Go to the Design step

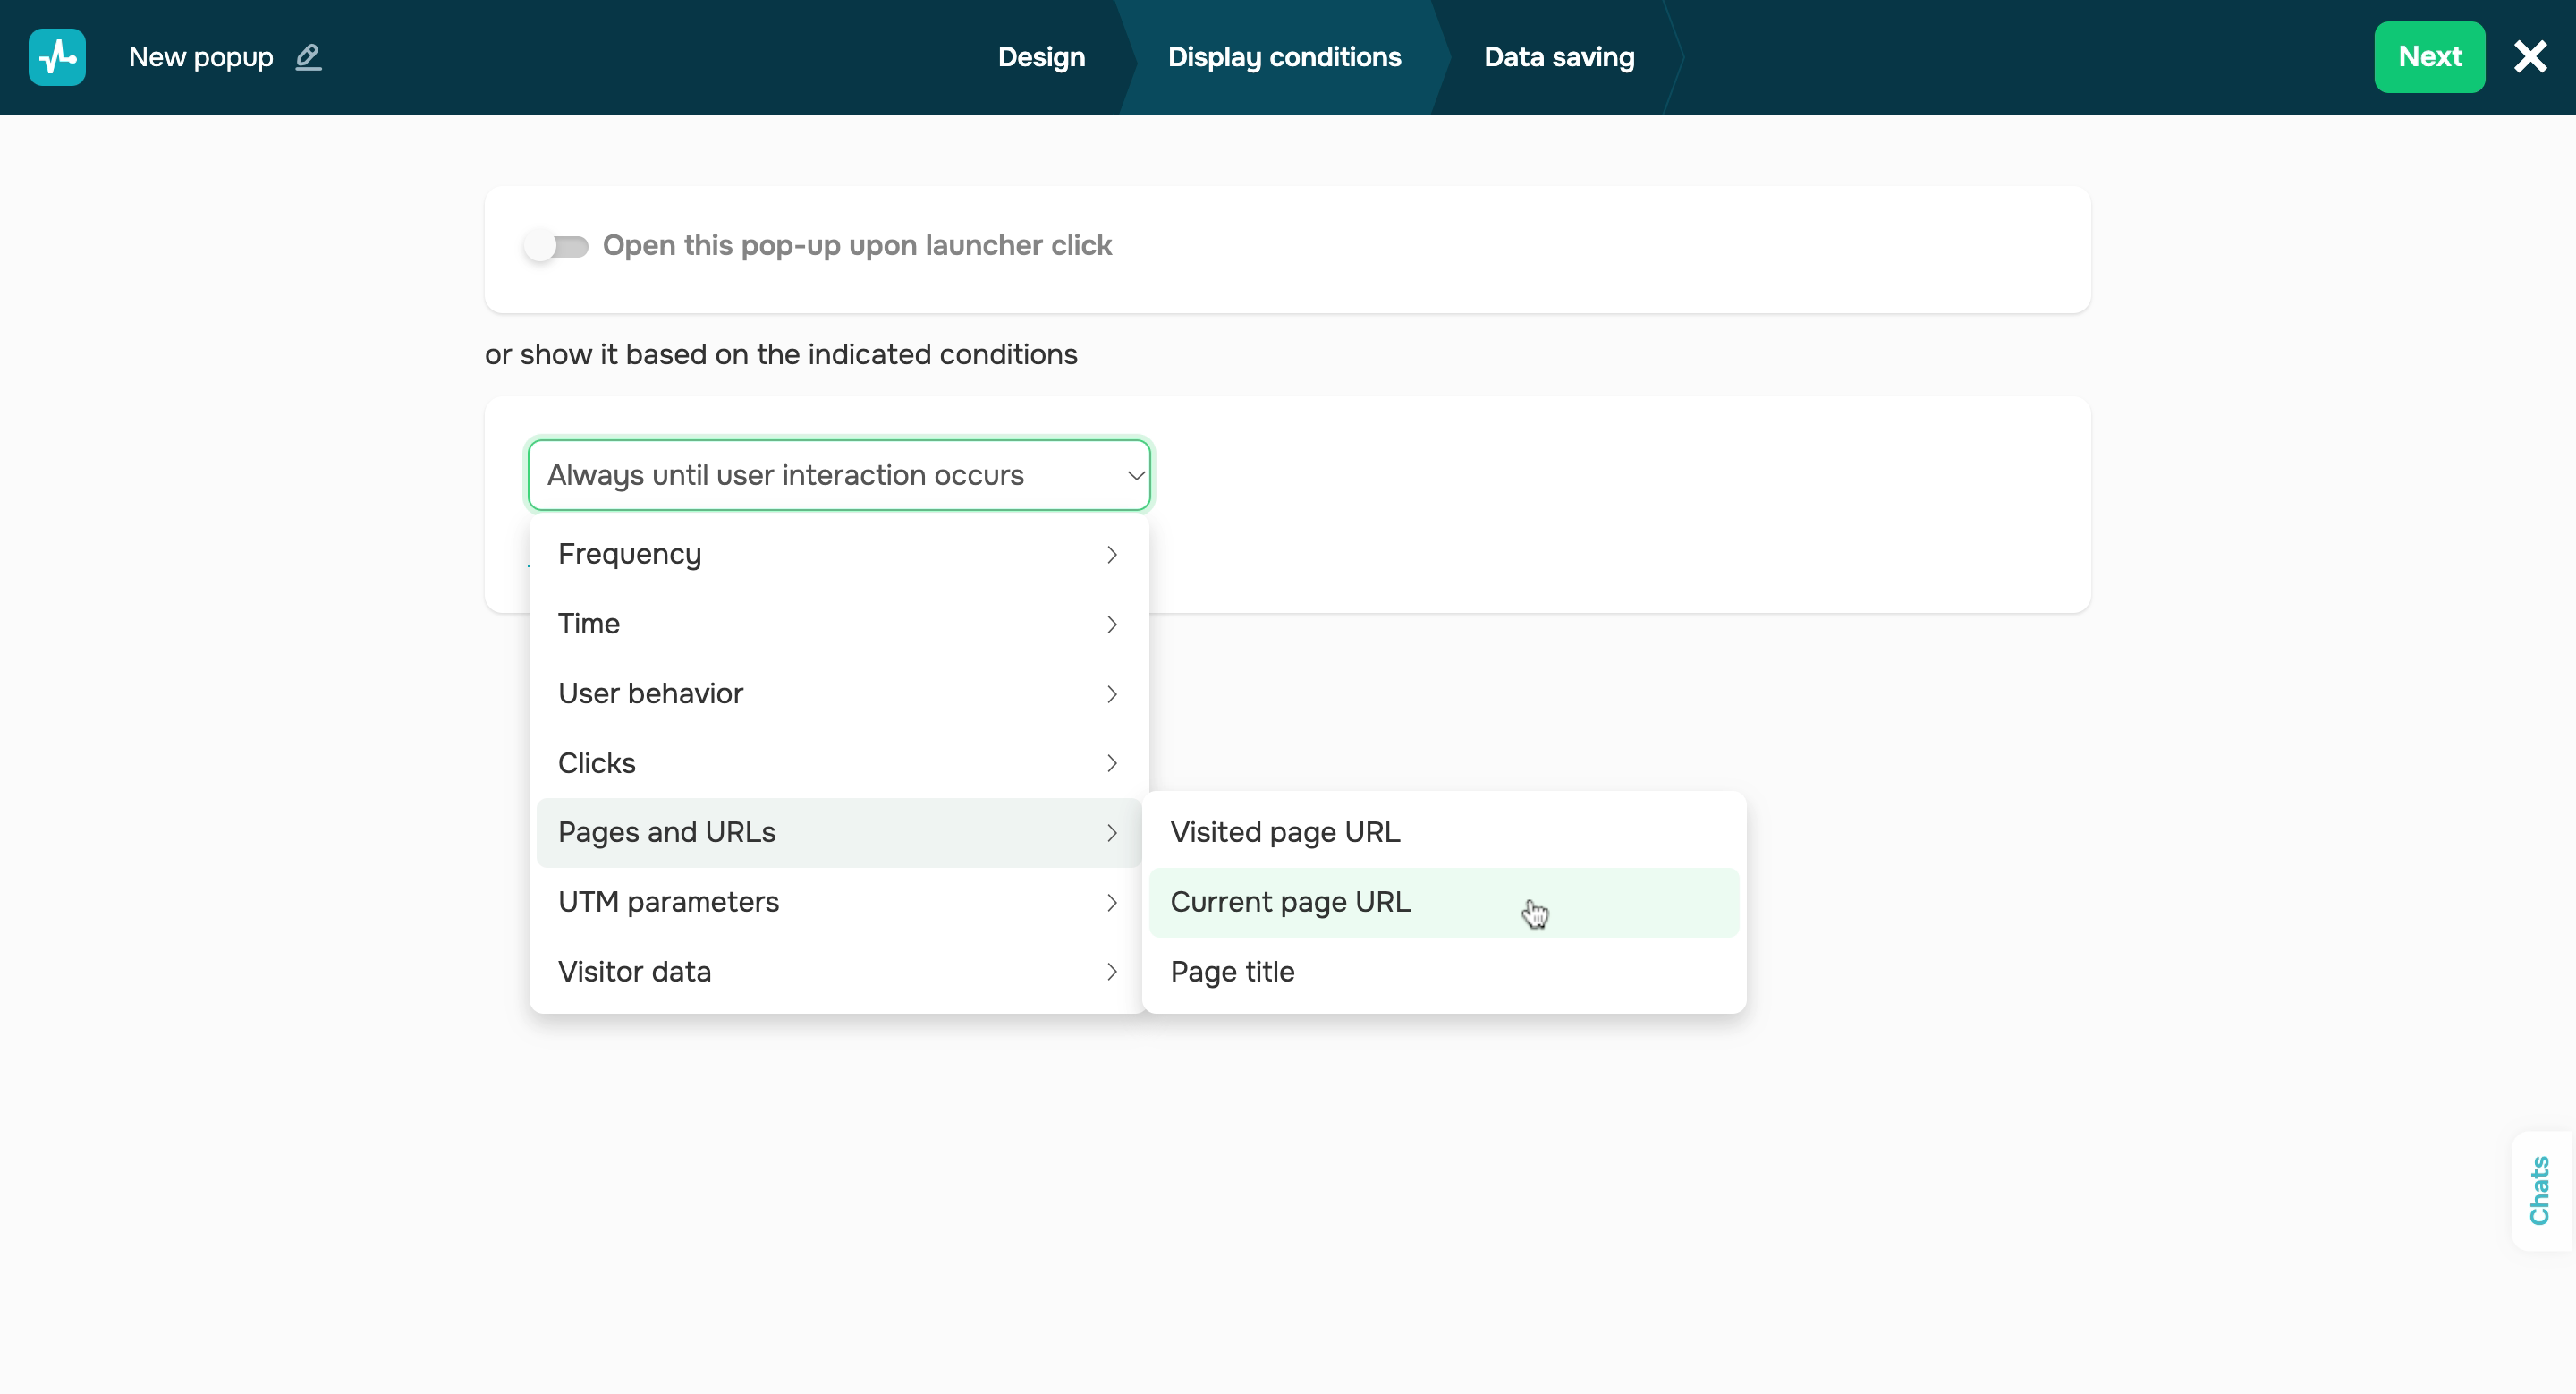coord(1041,57)
